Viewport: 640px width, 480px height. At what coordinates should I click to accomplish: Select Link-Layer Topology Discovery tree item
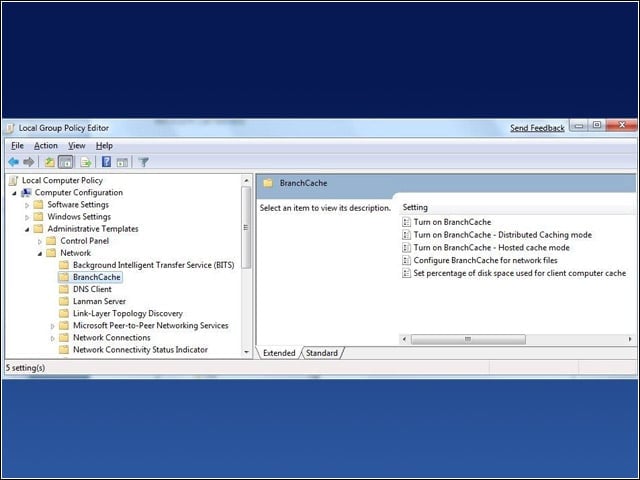tap(127, 313)
